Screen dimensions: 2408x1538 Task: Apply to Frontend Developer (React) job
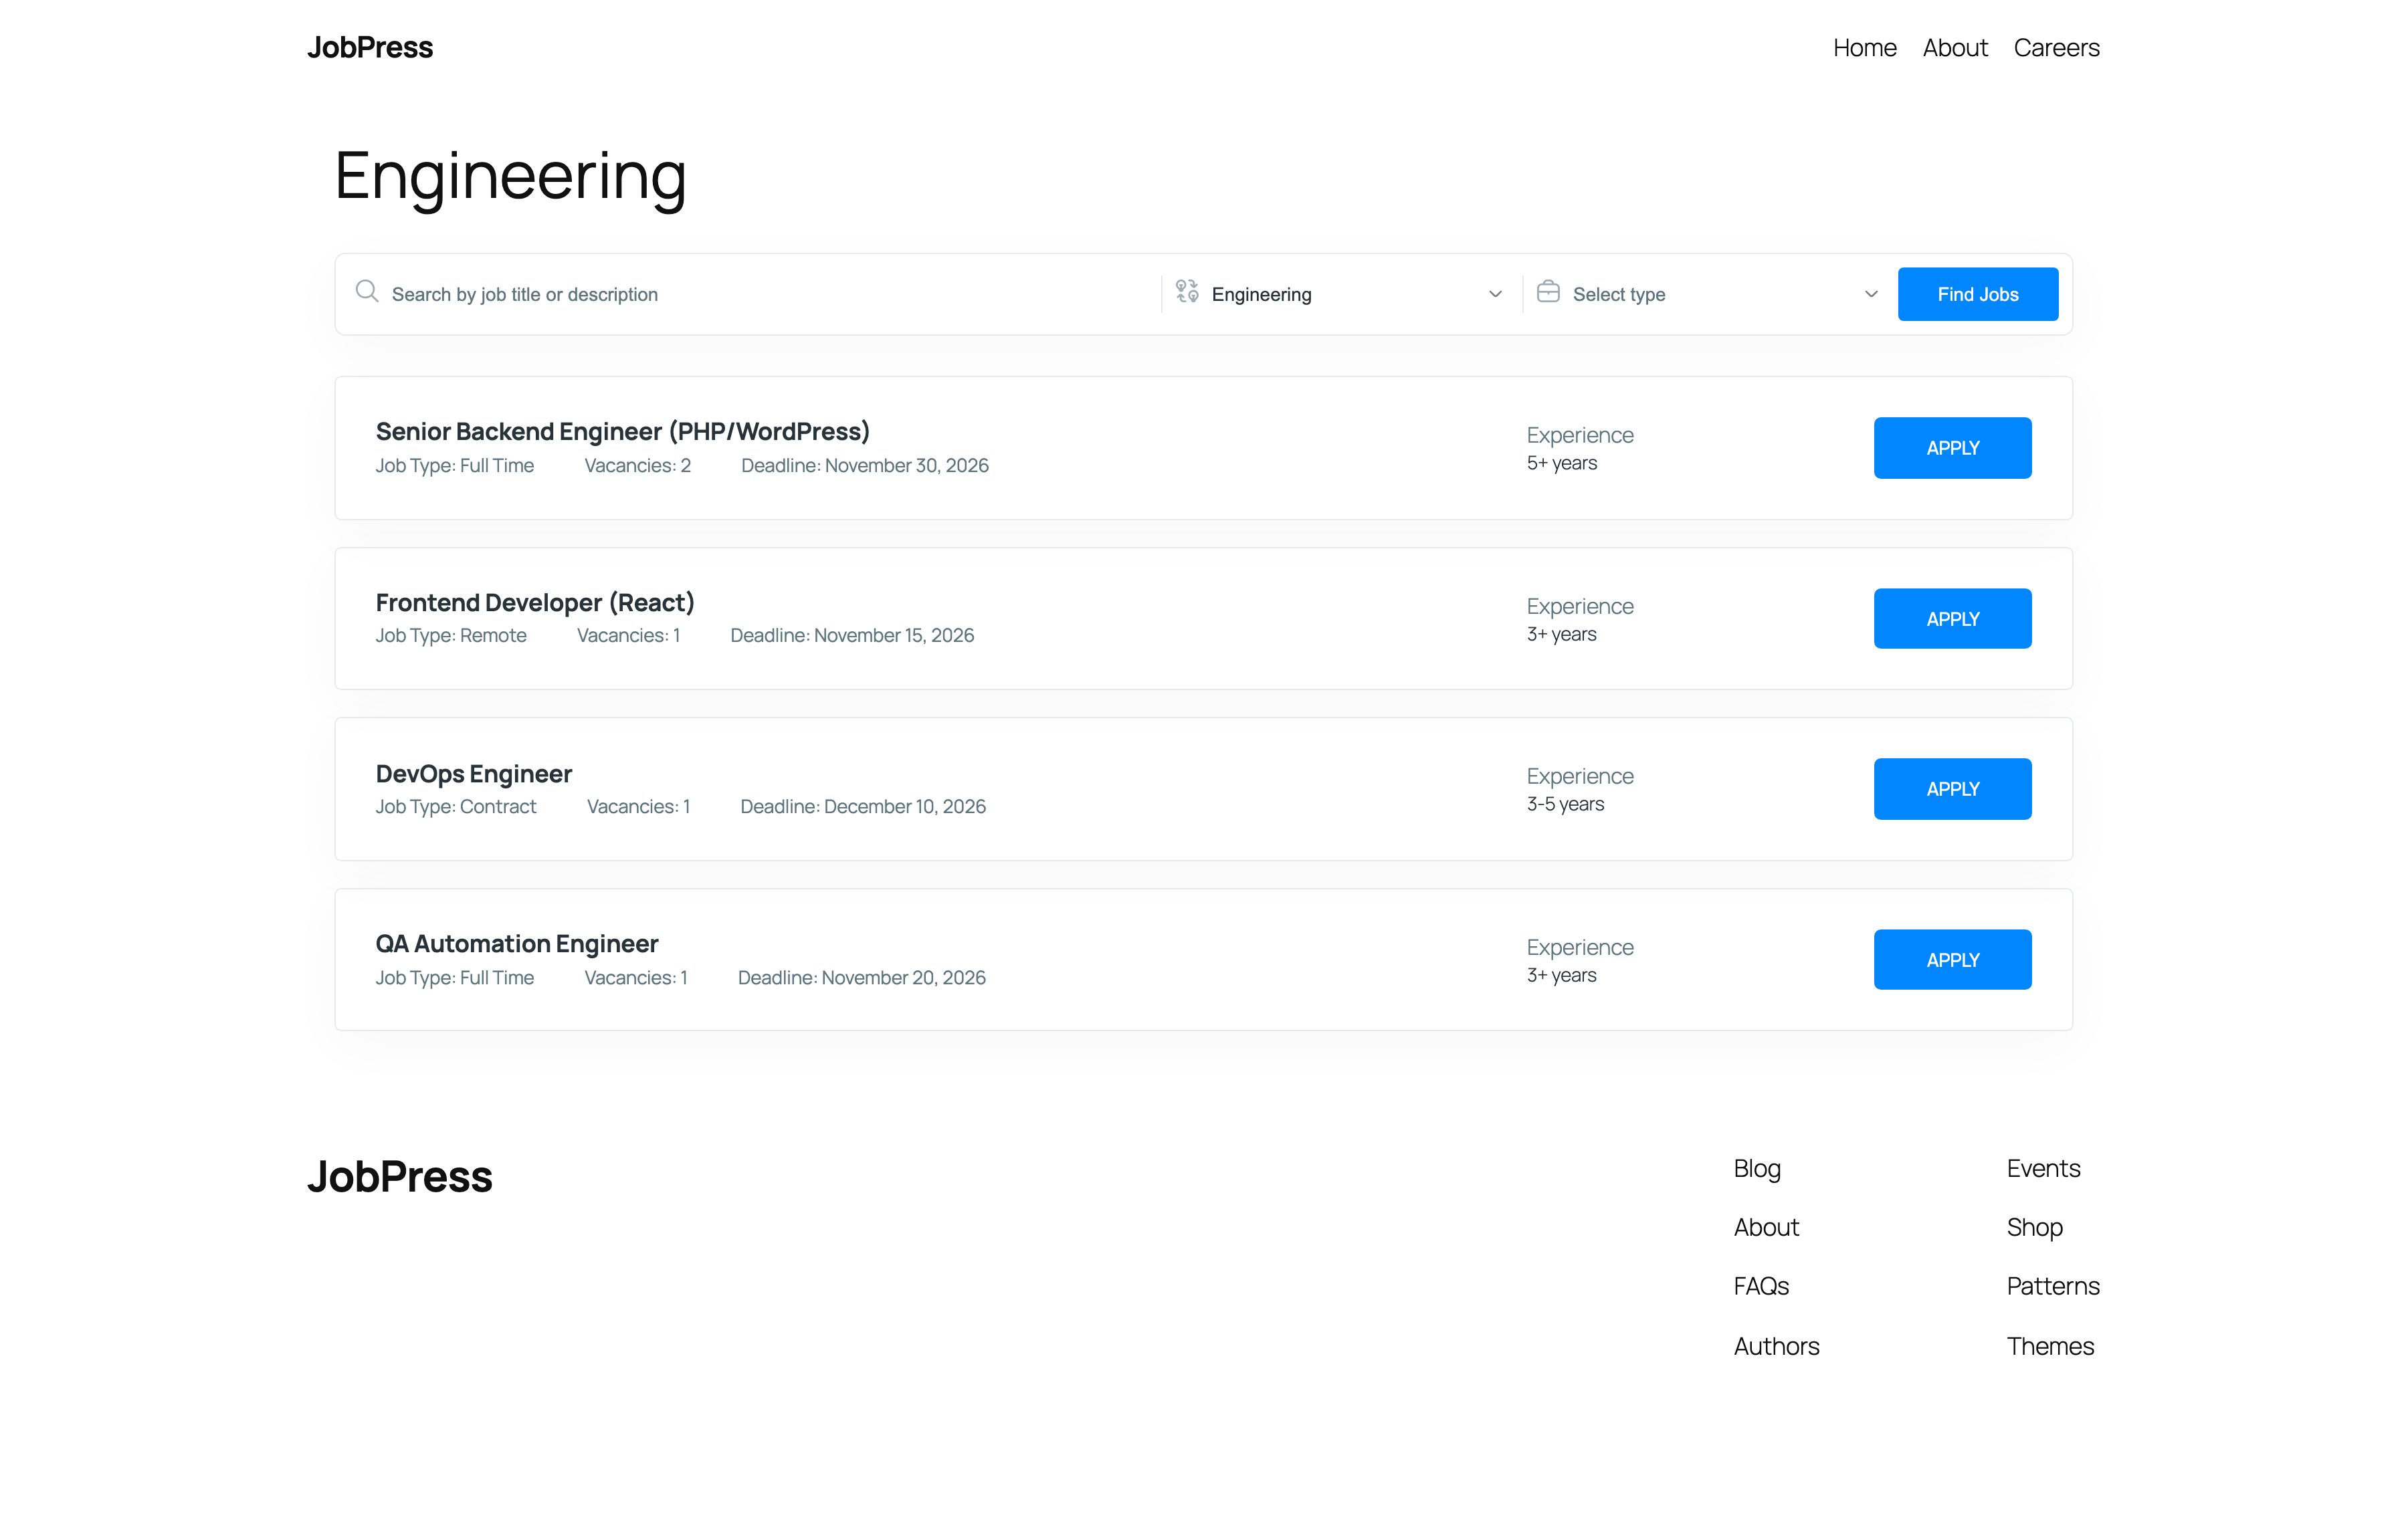coord(1952,619)
